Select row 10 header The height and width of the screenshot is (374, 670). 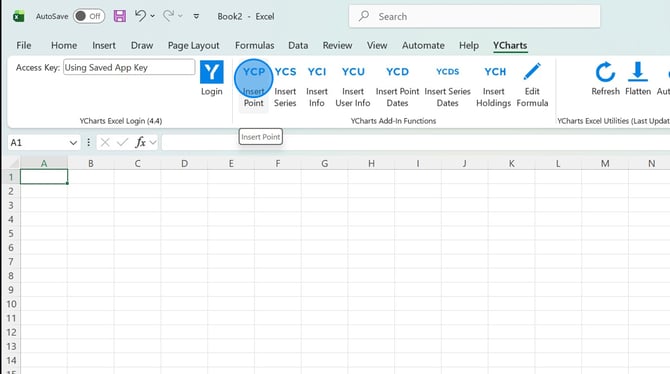[11, 304]
